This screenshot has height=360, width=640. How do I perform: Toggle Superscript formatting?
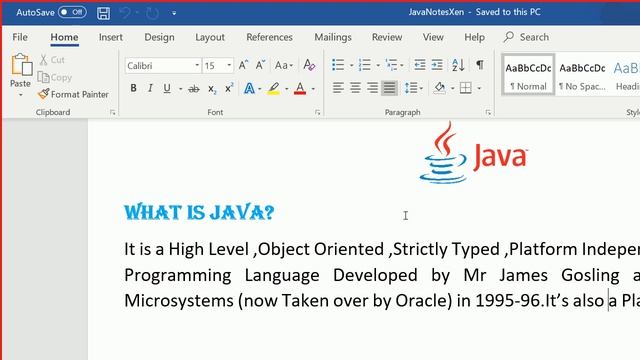tap(229, 88)
